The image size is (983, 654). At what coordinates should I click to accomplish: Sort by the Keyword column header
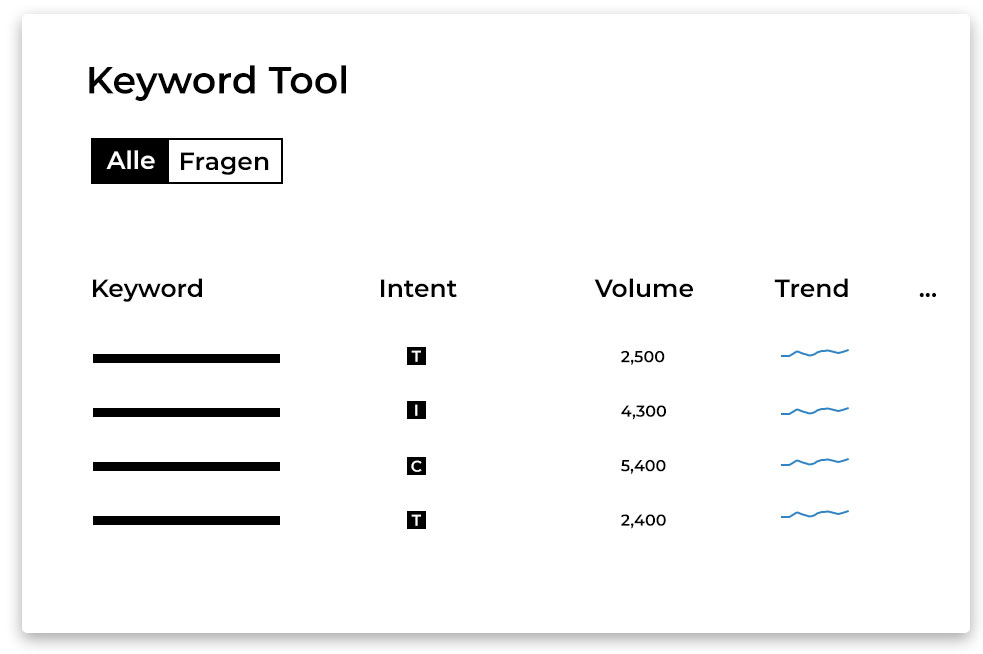coord(147,289)
